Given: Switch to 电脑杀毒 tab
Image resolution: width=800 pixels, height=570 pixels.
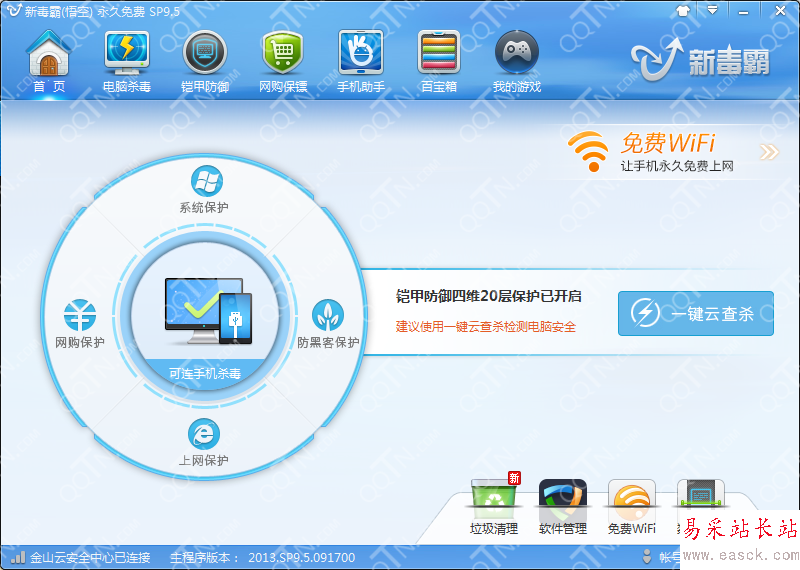Looking at the screenshot, I should (127, 63).
